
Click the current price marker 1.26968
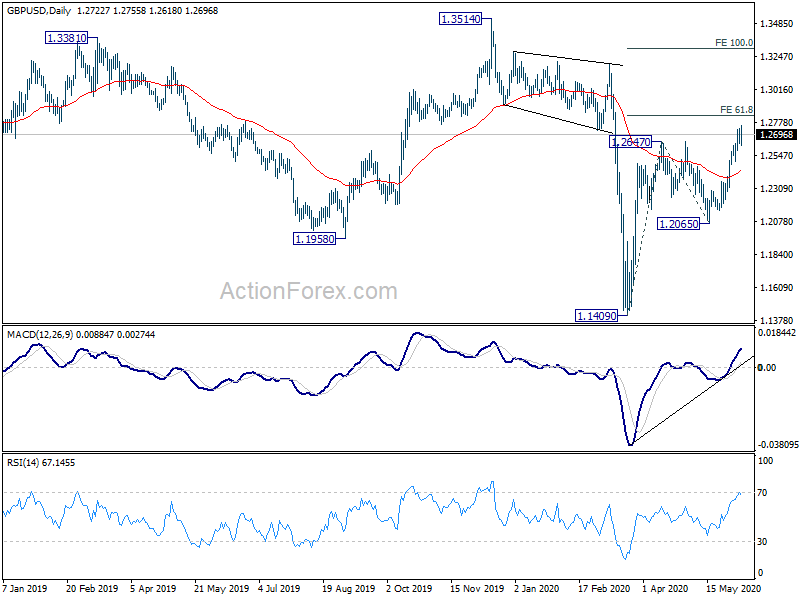click(x=776, y=135)
